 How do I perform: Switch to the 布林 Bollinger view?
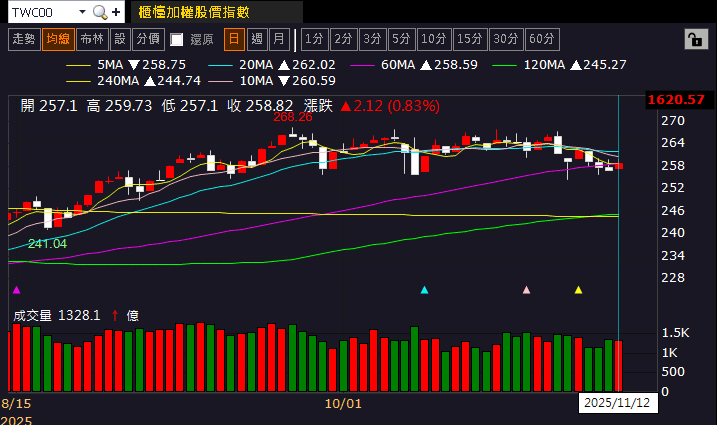point(92,39)
